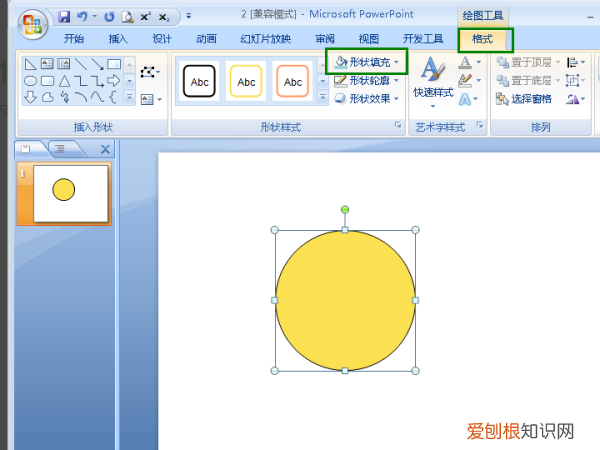
Task: Switch to the 插入 ribbon tab
Action: [118, 39]
